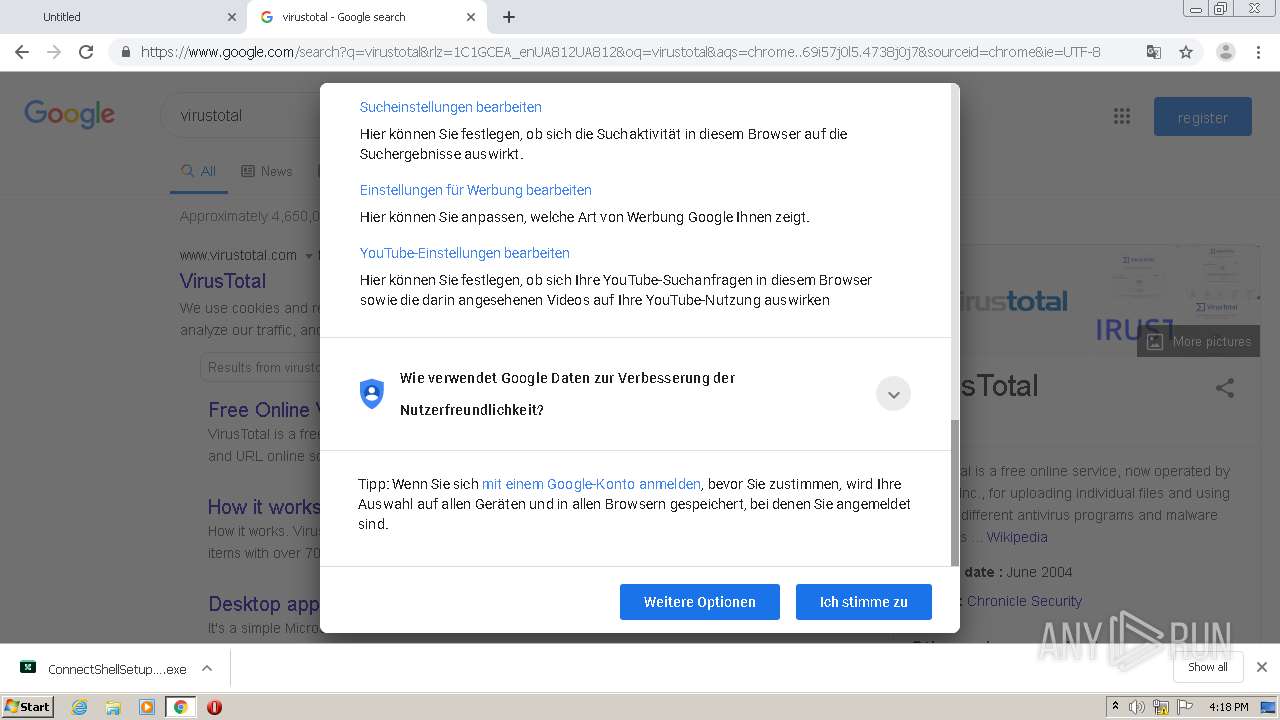Click the 4:18 PM taskbar clock
The height and width of the screenshot is (720, 1280).
coord(1228,707)
